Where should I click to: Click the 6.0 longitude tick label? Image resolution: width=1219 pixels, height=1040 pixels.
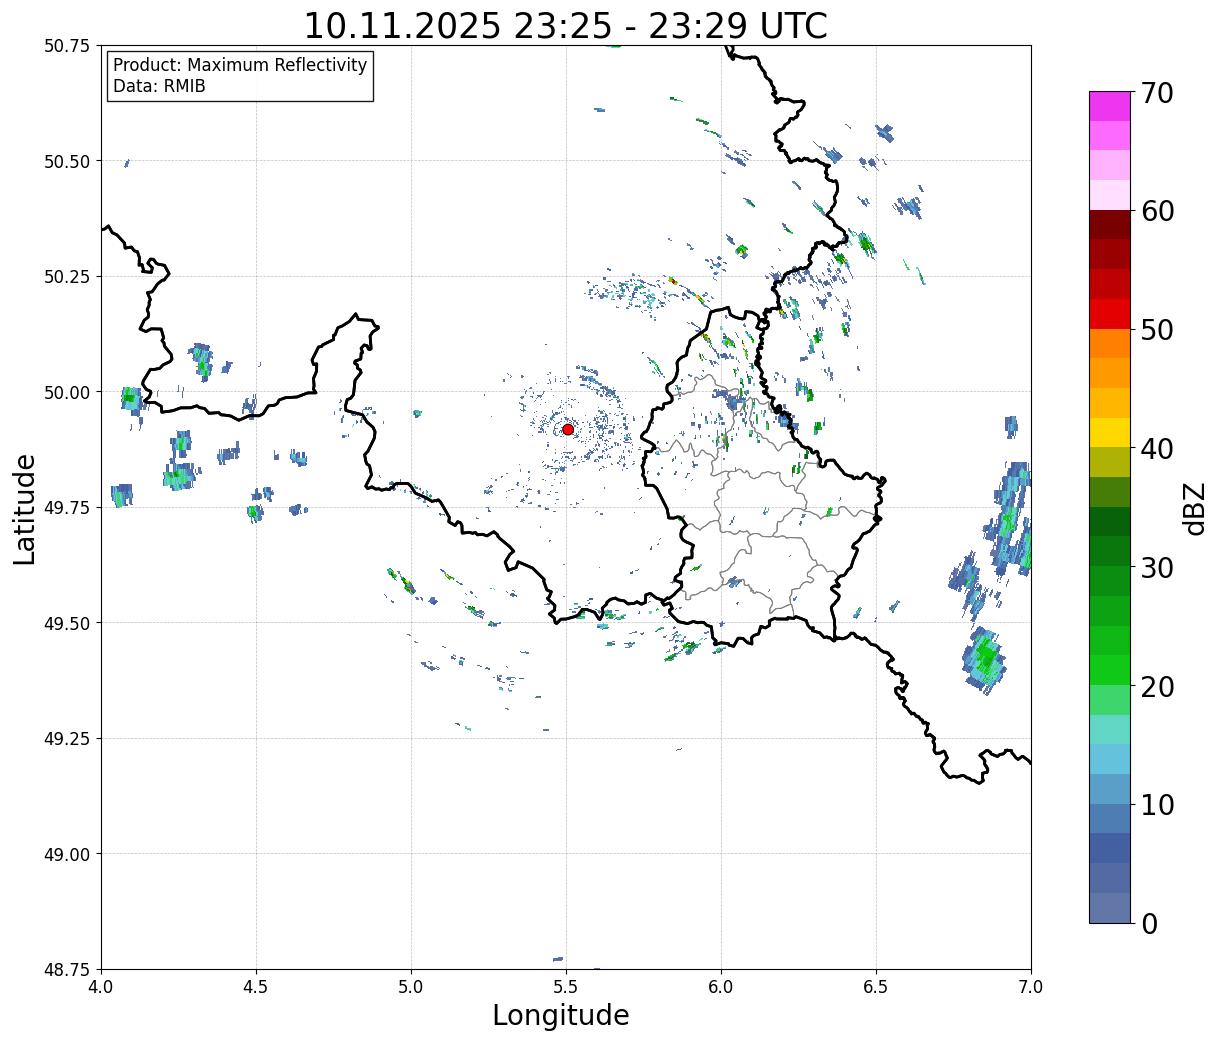tap(721, 987)
